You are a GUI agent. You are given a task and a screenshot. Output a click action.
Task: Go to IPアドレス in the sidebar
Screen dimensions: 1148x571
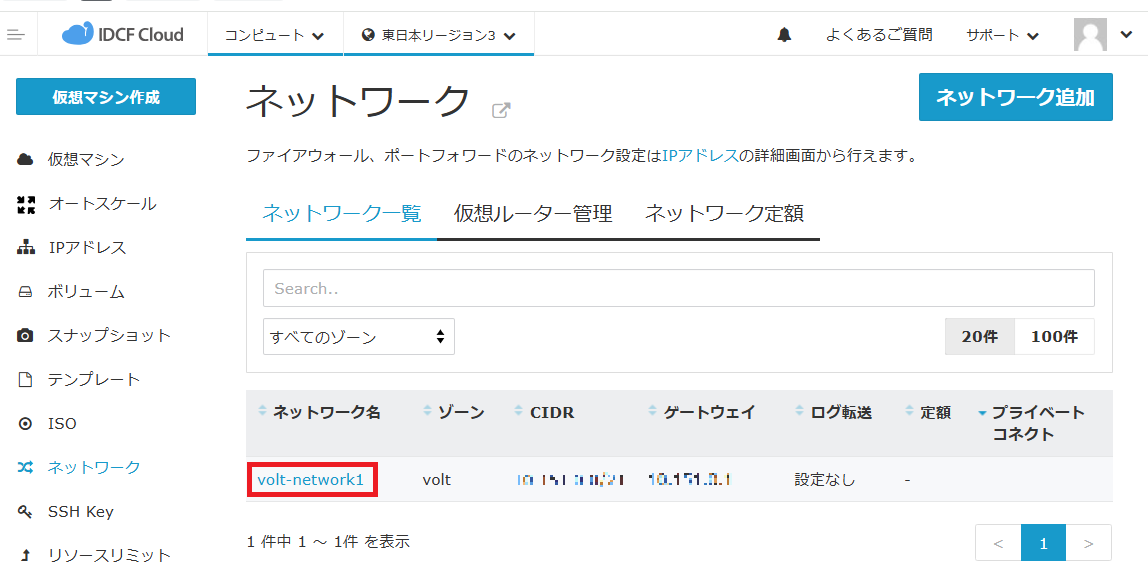[x=86, y=247]
